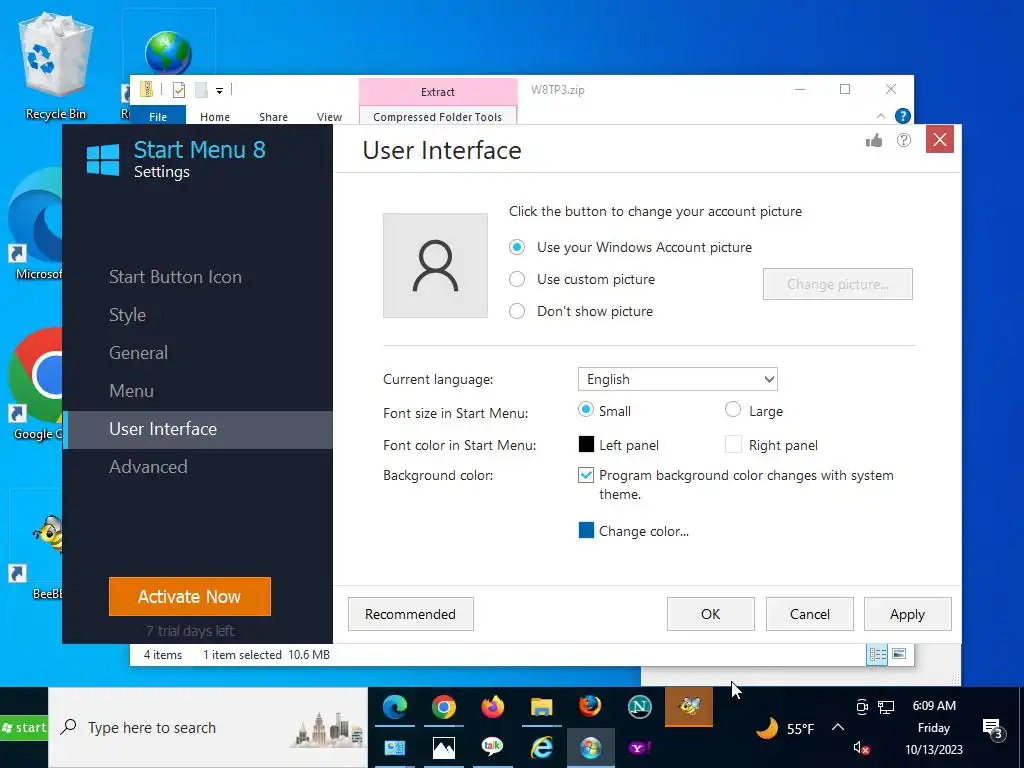The width and height of the screenshot is (1024, 768).
Task: Click the Recommended button
Action: 410,614
